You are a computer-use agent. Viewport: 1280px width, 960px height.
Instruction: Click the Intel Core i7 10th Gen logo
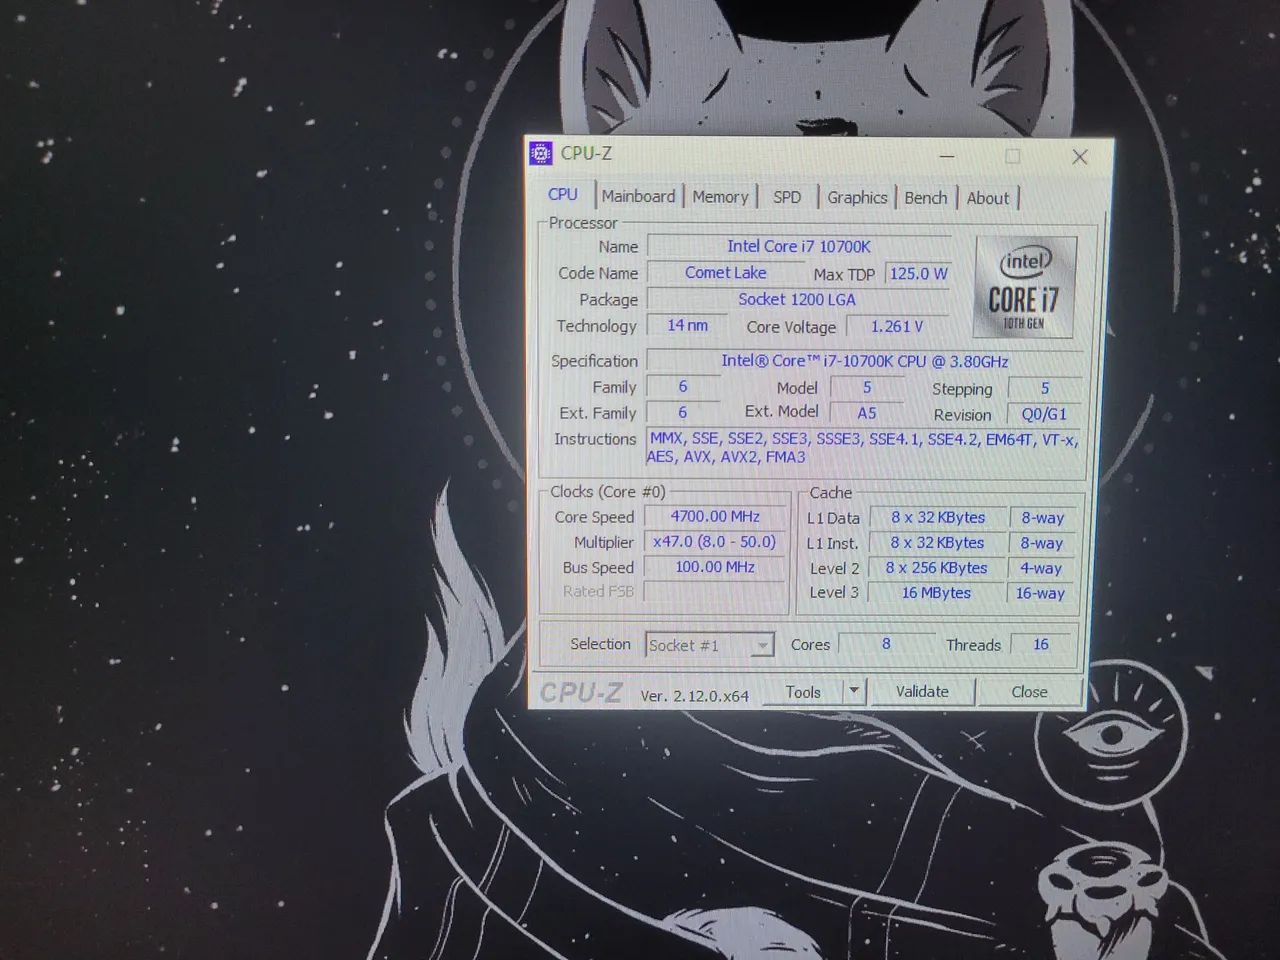click(x=1024, y=288)
